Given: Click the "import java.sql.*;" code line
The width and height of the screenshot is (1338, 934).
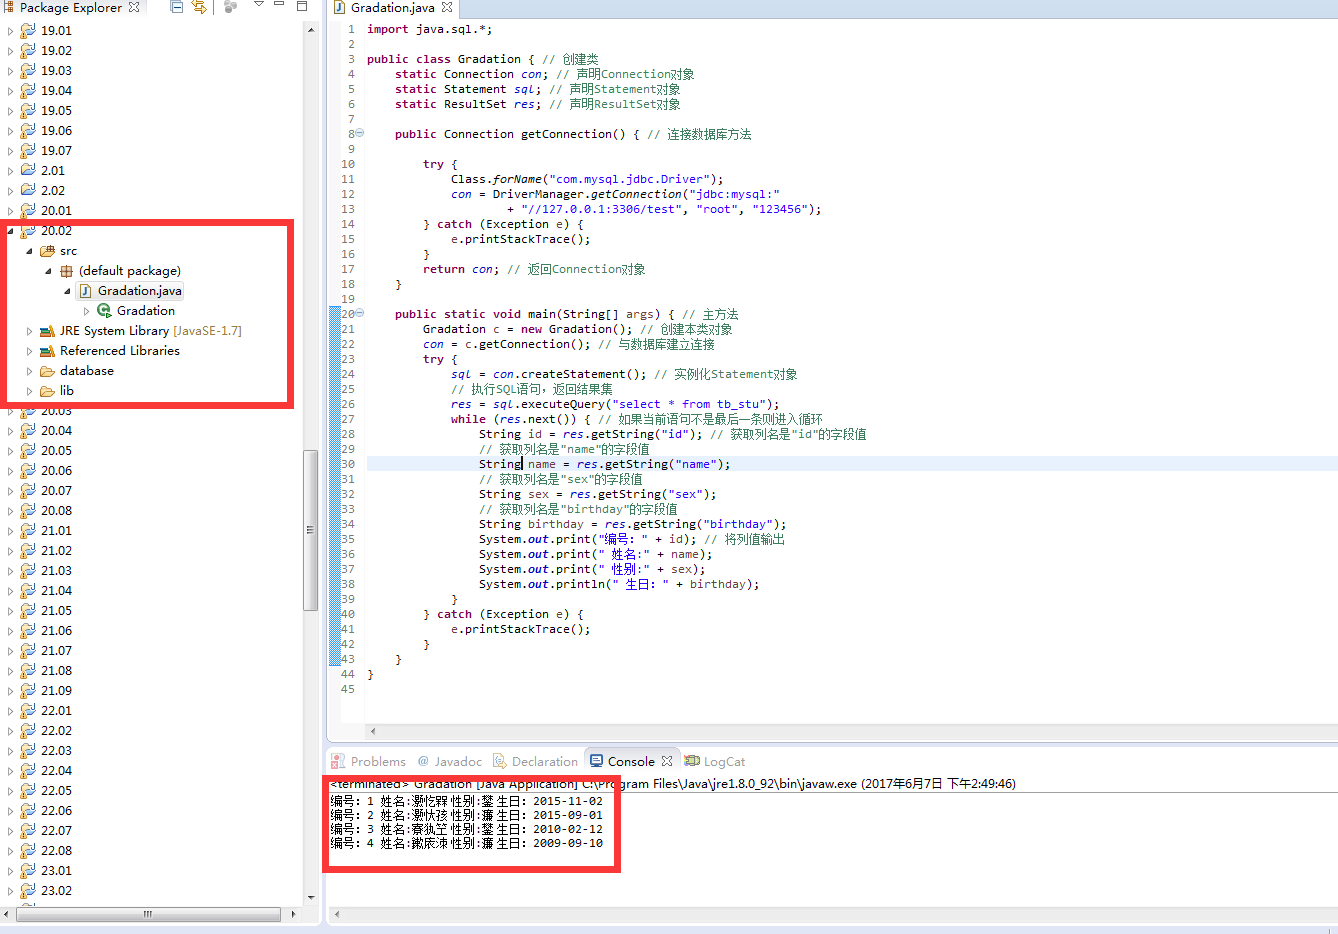Looking at the screenshot, I should pyautogui.click(x=429, y=29).
